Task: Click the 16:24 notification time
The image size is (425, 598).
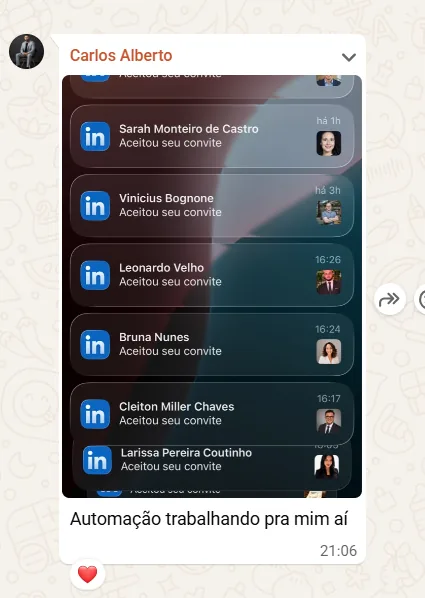Action: (x=328, y=329)
